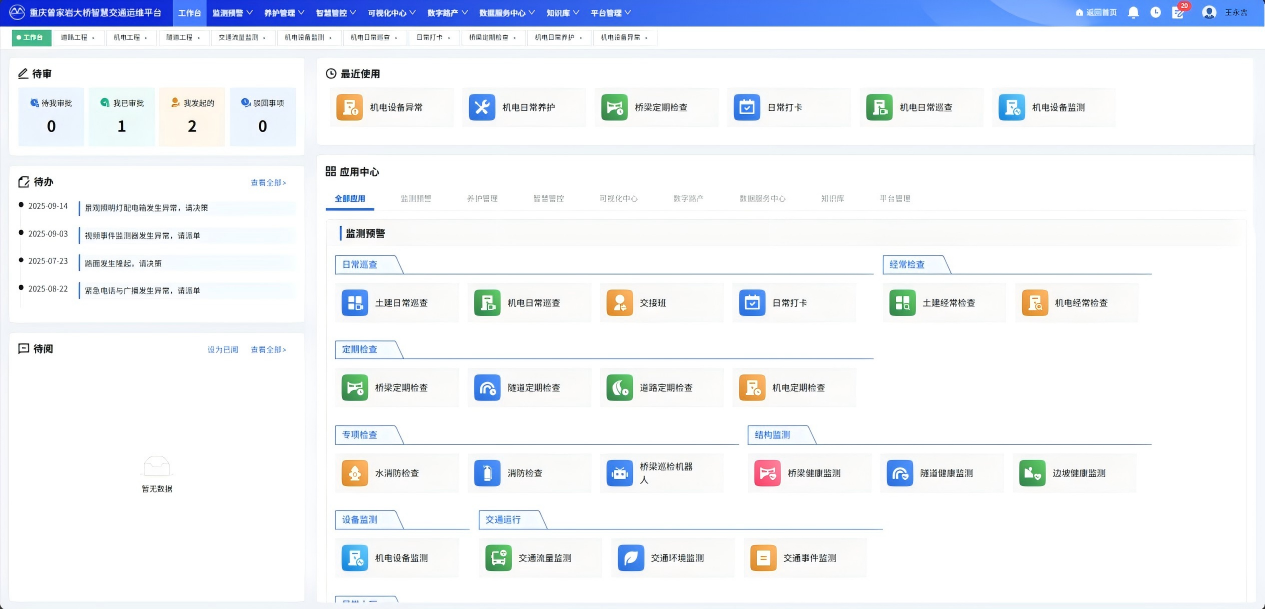1265x609 pixels.
Task: Open 我发起的 card in 待审
Action: pos(192,117)
